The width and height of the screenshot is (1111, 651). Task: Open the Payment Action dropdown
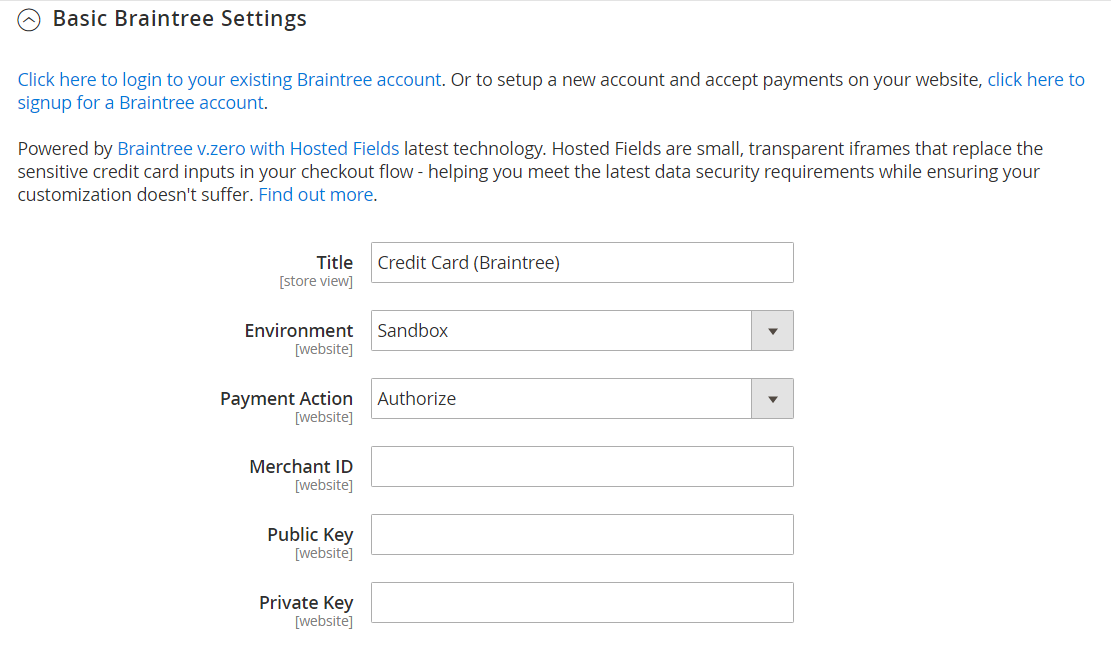pos(582,399)
